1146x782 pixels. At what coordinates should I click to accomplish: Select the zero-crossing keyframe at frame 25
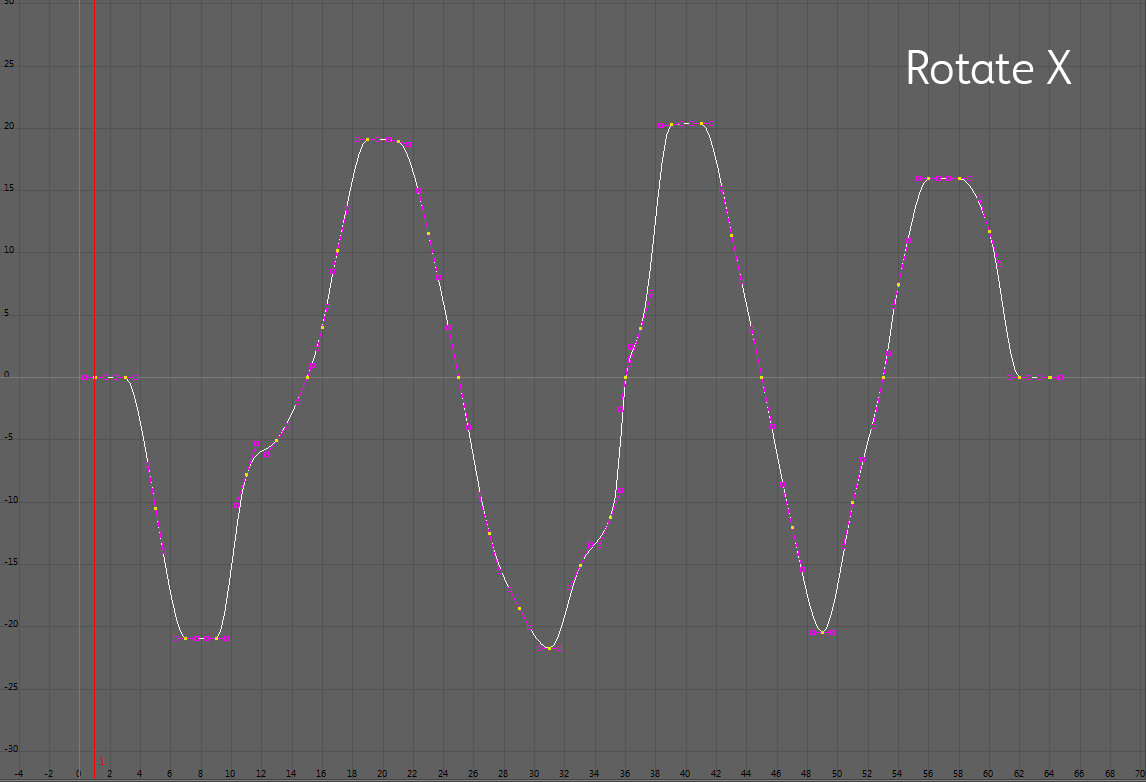tap(458, 377)
